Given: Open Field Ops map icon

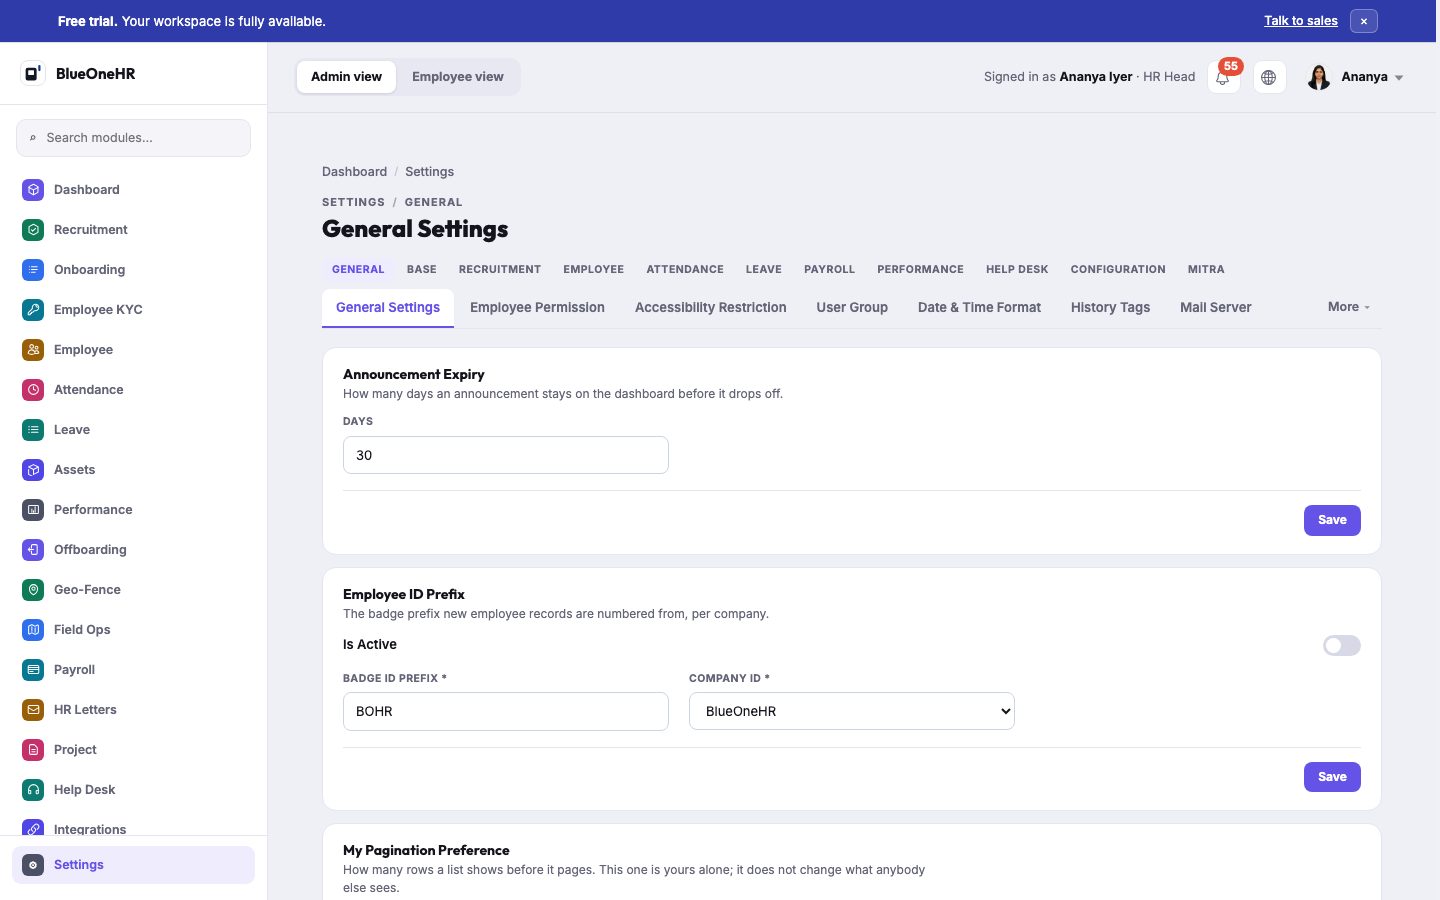Looking at the screenshot, I should 33,630.
